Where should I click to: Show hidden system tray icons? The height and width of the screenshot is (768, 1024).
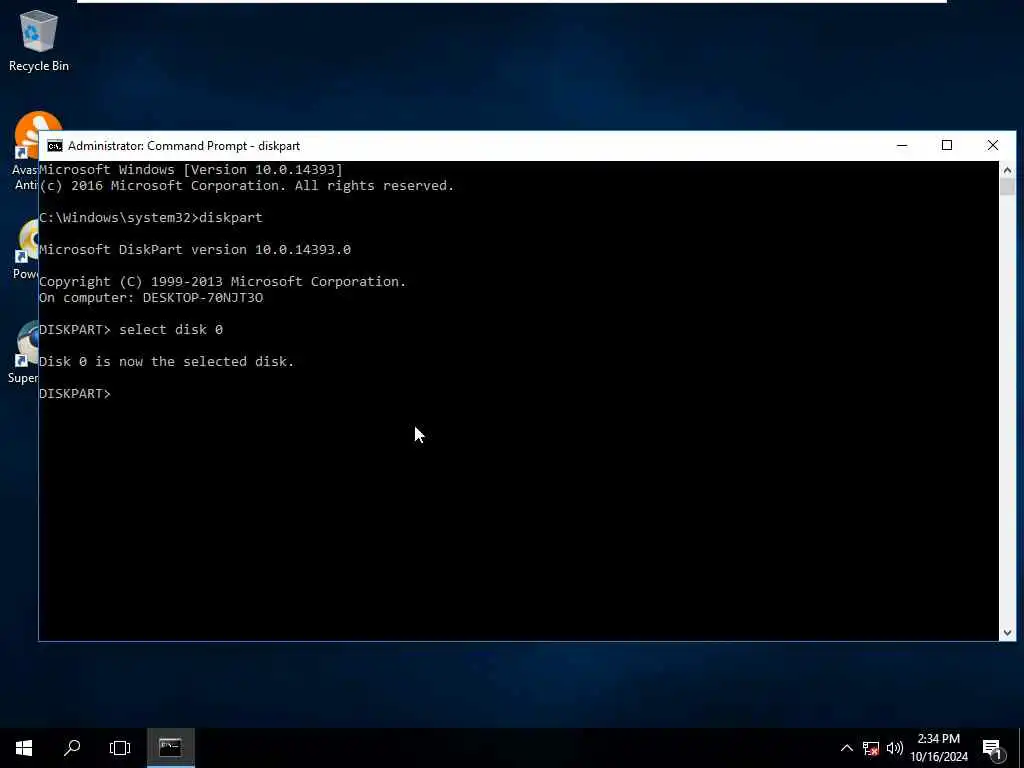[x=846, y=748]
